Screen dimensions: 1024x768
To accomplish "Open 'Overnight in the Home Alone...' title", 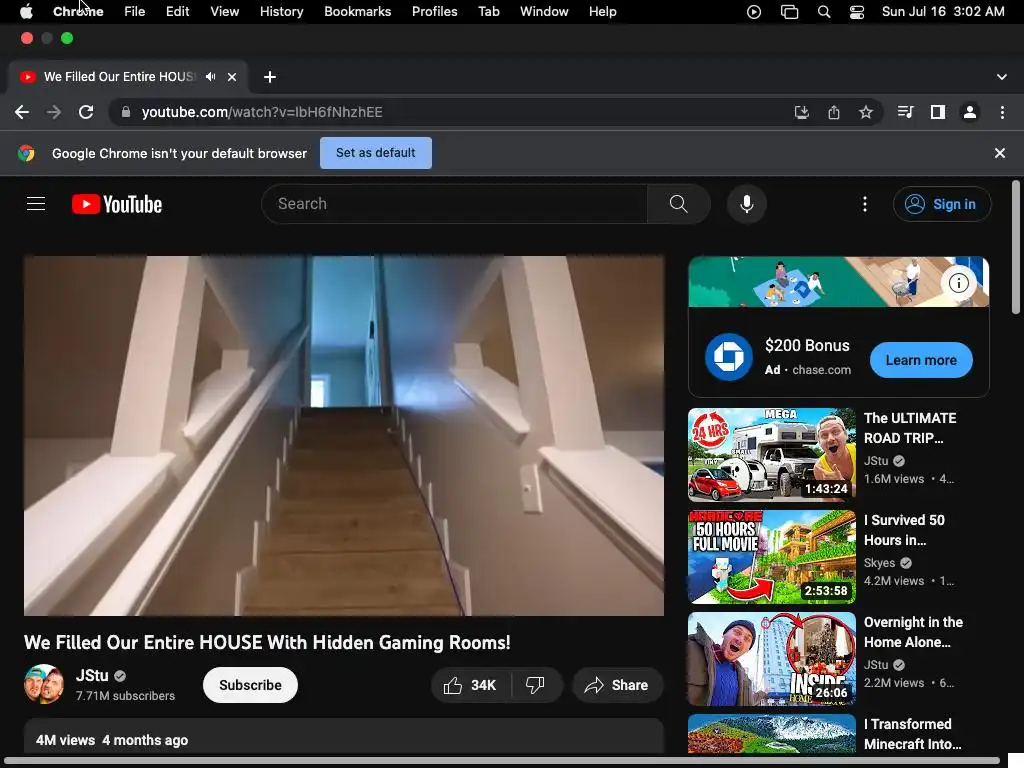I will [913, 632].
